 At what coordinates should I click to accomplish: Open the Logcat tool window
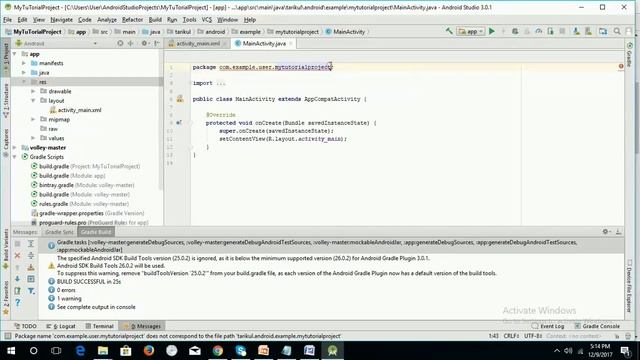tap(60, 326)
